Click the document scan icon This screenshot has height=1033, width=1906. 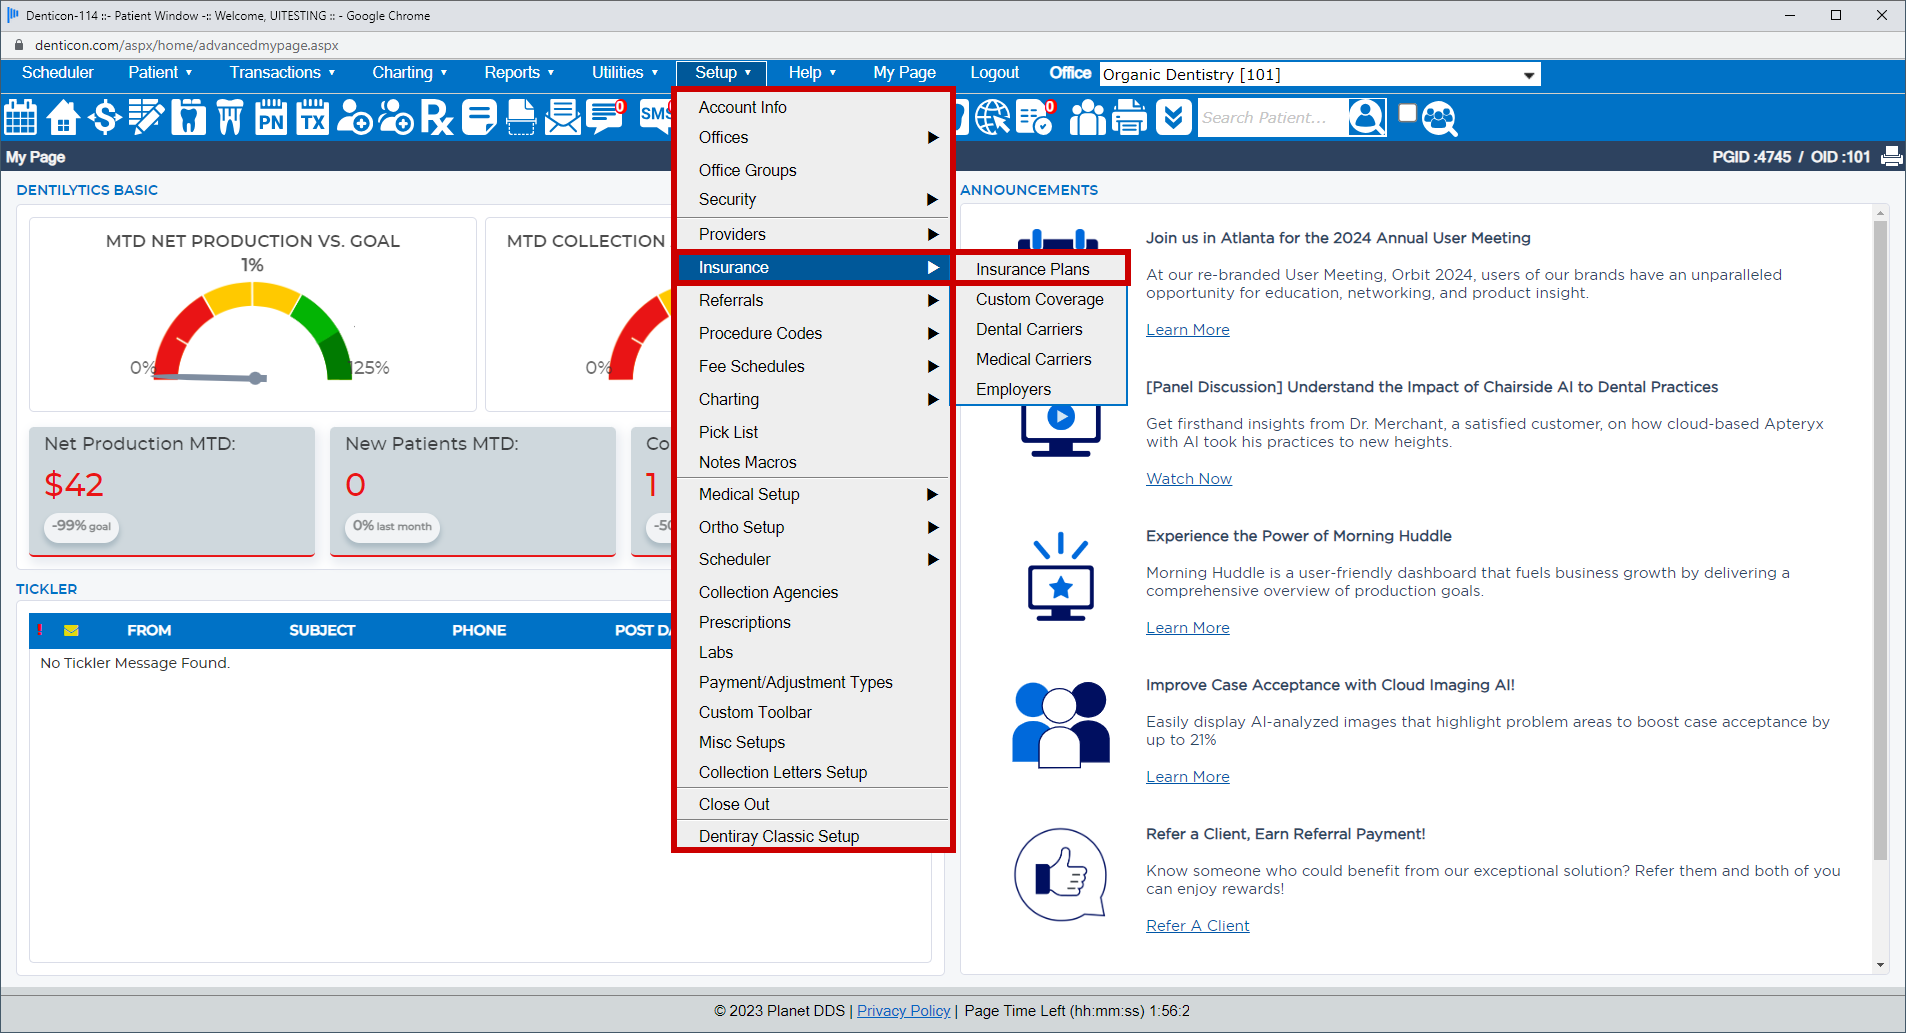(521, 117)
